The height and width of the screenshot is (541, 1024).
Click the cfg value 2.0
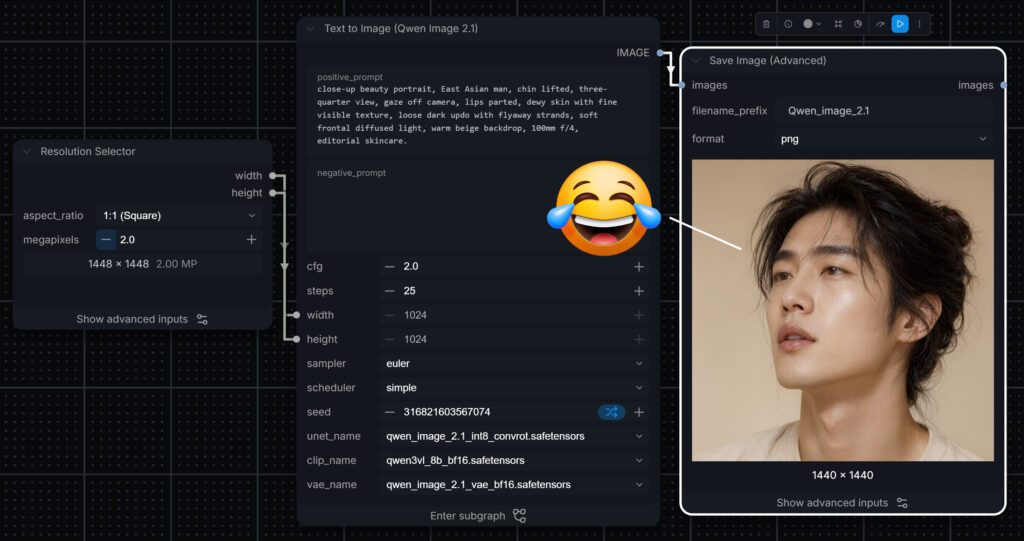click(411, 267)
